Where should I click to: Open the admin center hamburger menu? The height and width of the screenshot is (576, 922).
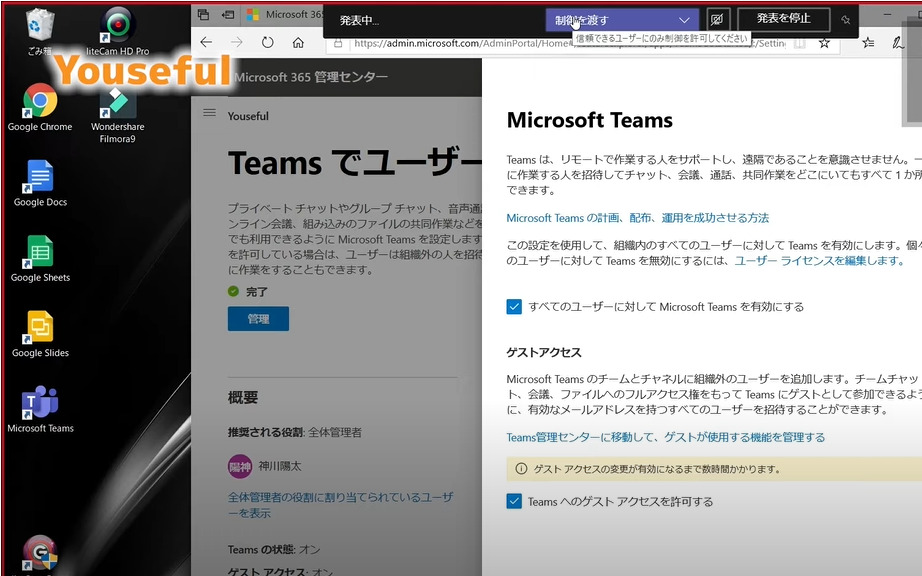[209, 112]
